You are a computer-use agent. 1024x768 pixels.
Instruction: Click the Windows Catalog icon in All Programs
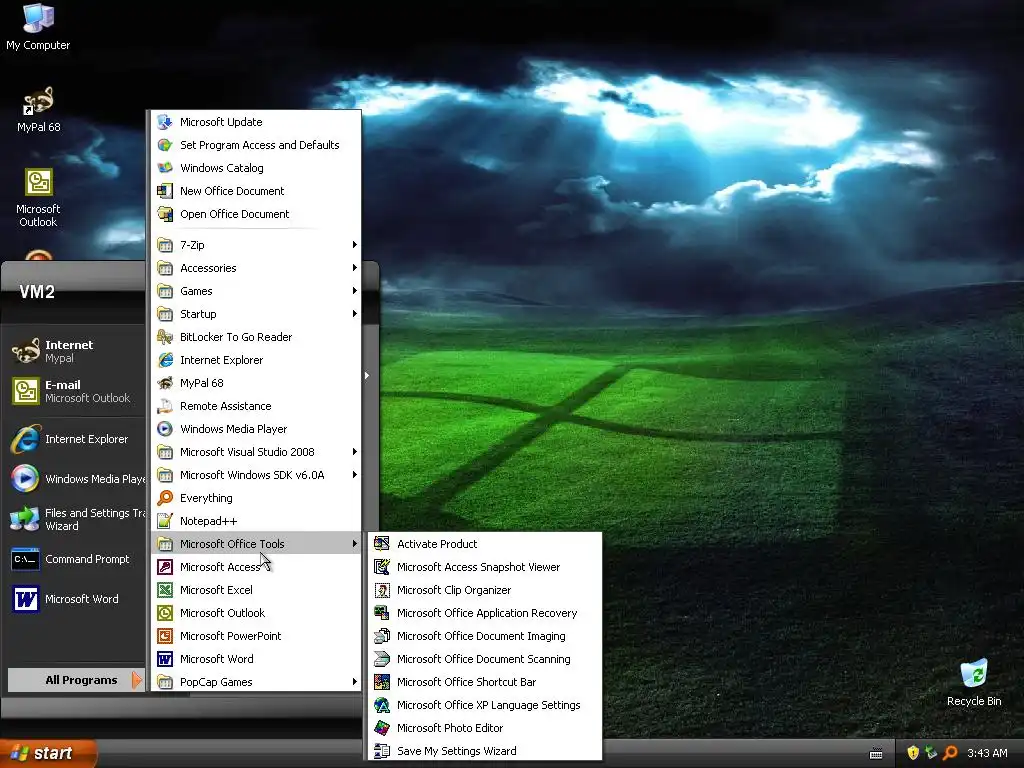pos(165,168)
